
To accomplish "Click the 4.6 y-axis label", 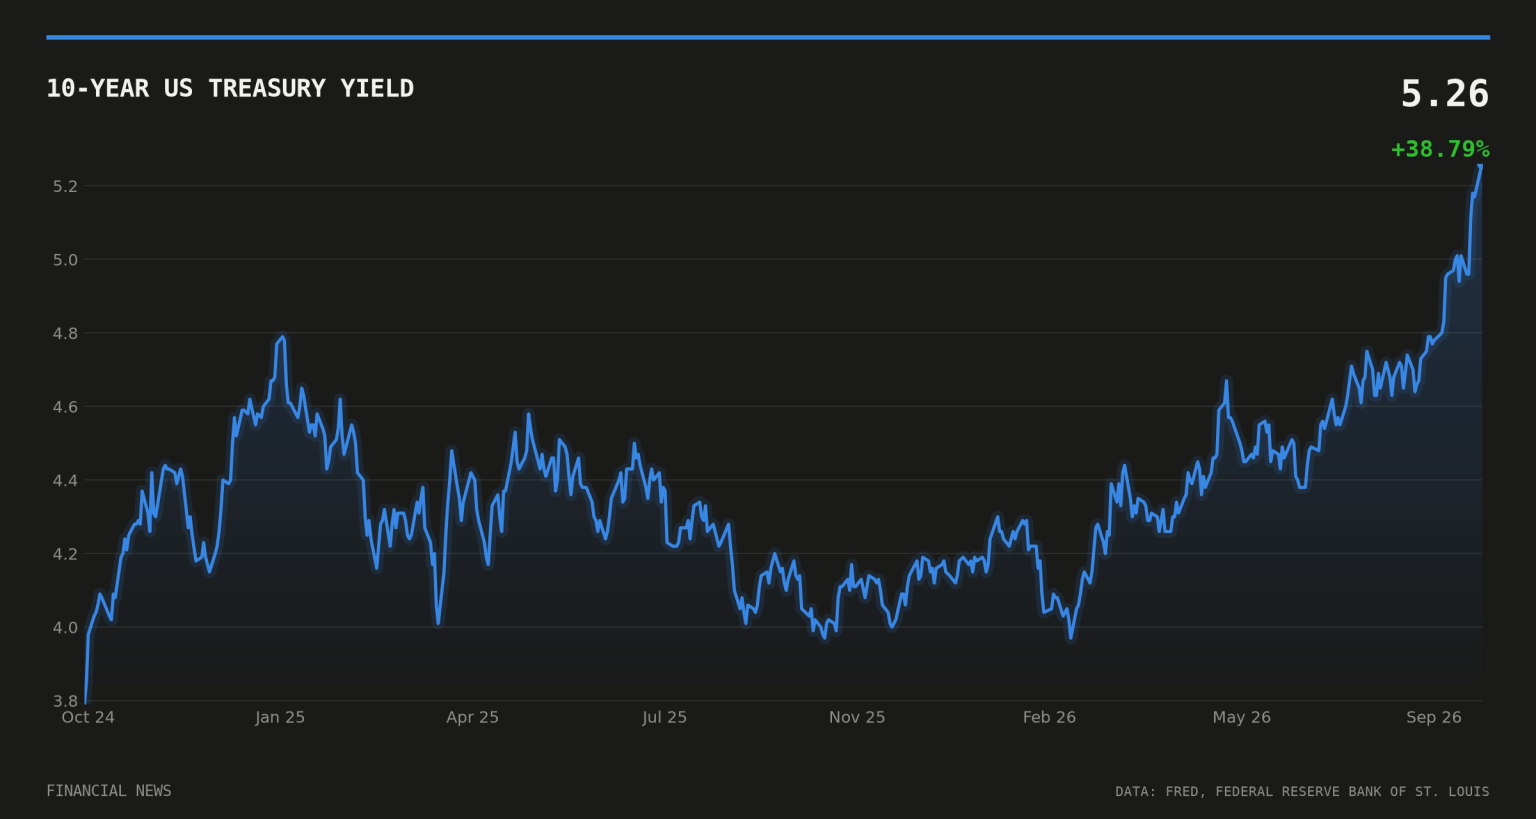I will [x=65, y=407].
